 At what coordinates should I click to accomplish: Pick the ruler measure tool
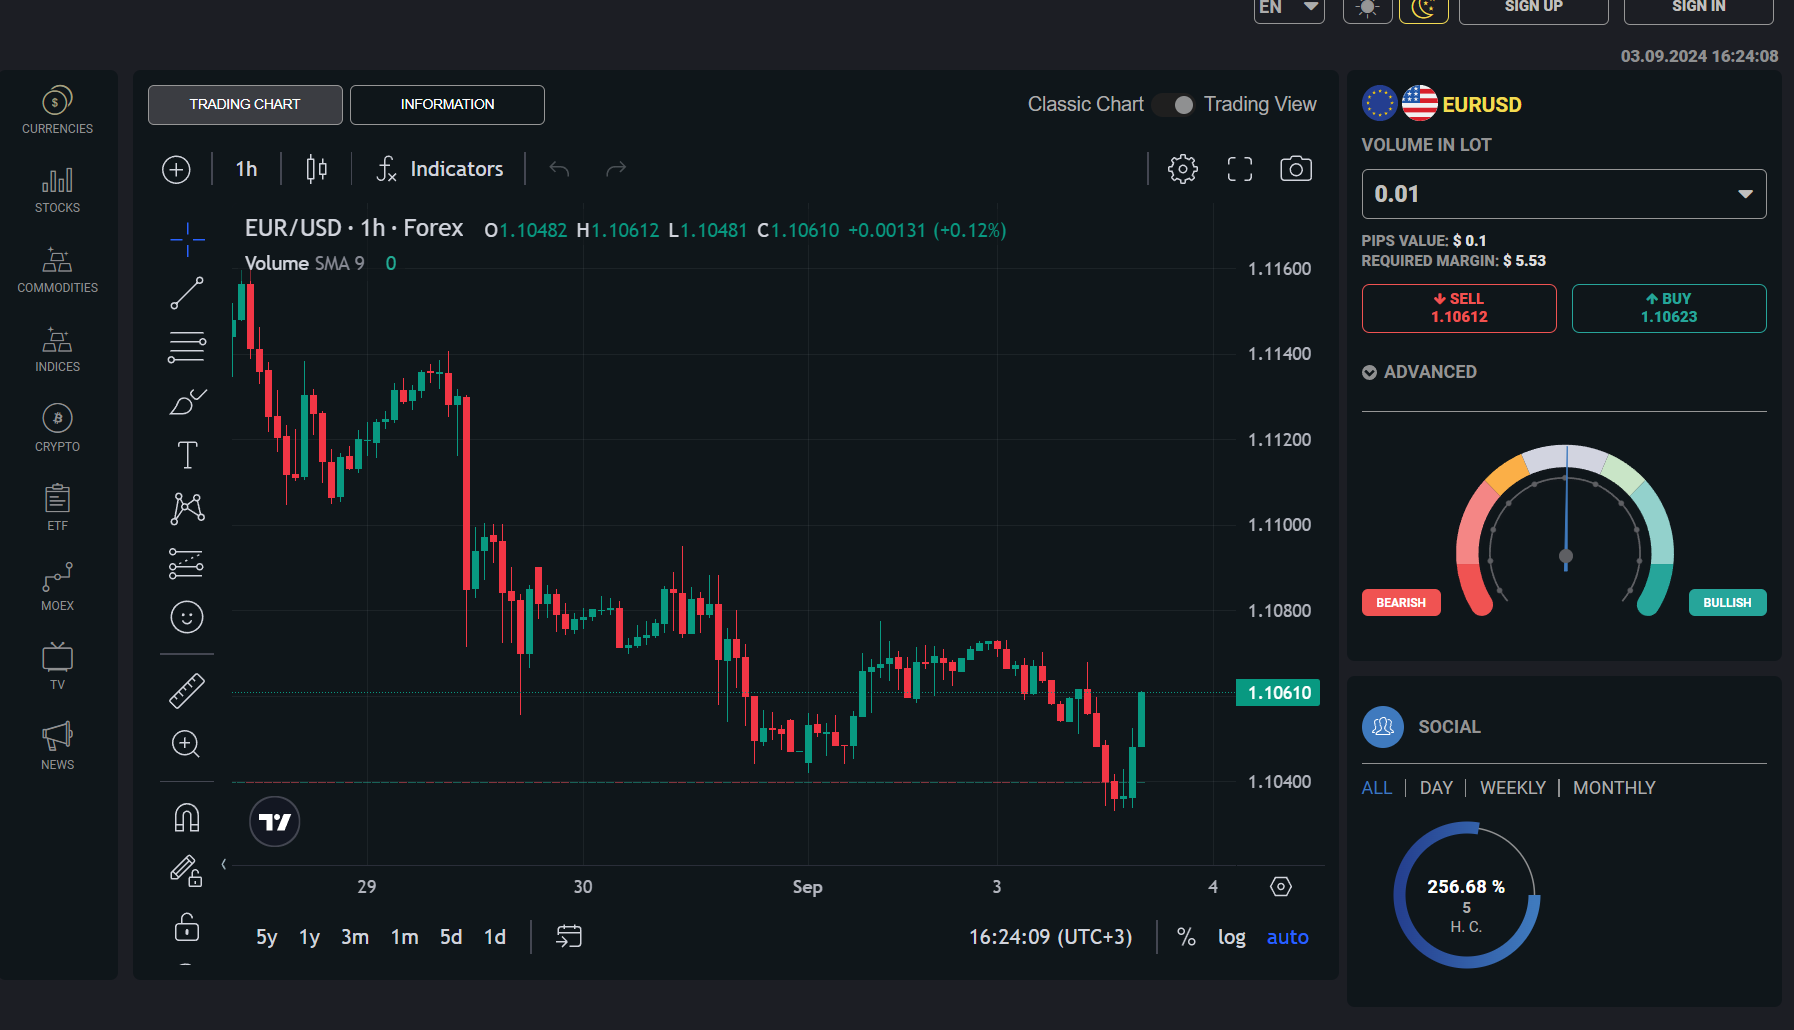(187, 691)
